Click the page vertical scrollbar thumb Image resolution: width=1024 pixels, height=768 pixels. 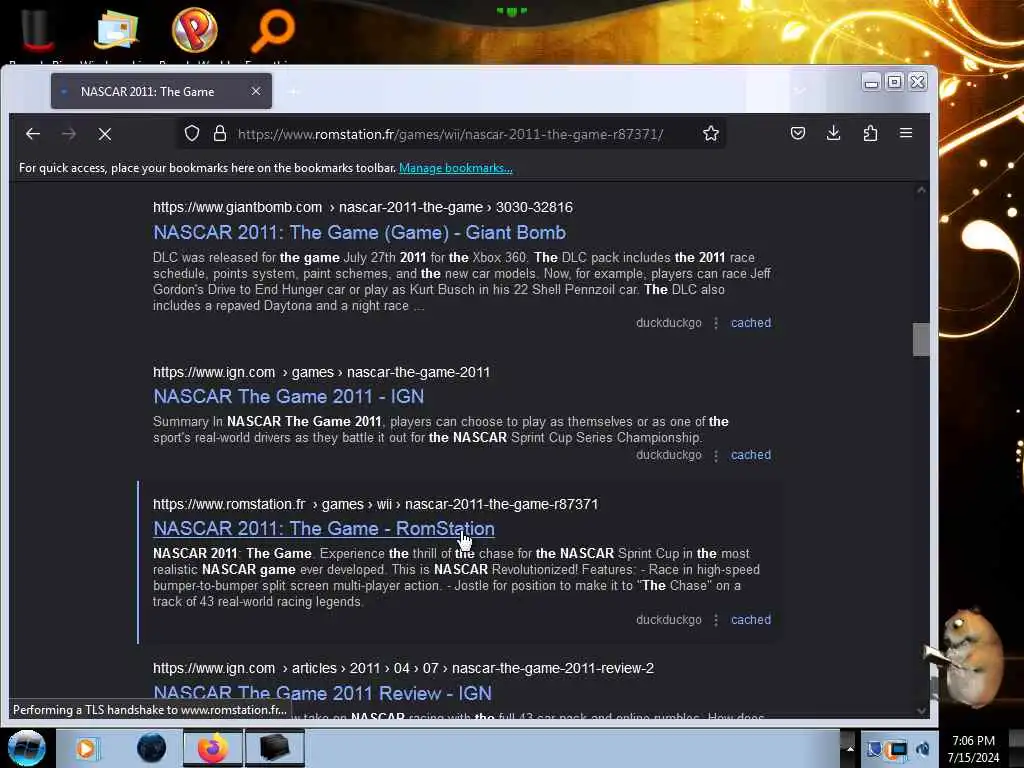coord(921,340)
